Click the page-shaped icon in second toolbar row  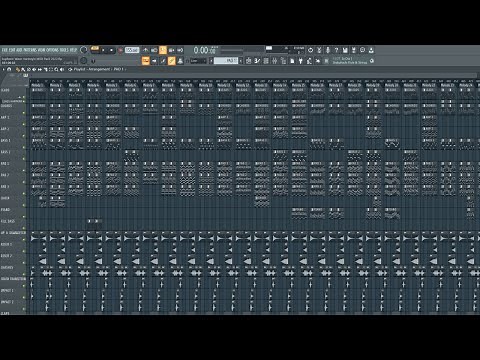[292, 61]
